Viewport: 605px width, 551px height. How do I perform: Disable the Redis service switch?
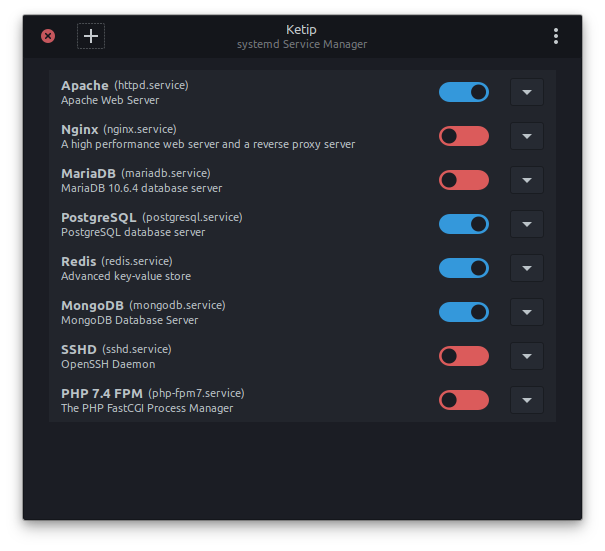pyautogui.click(x=464, y=268)
